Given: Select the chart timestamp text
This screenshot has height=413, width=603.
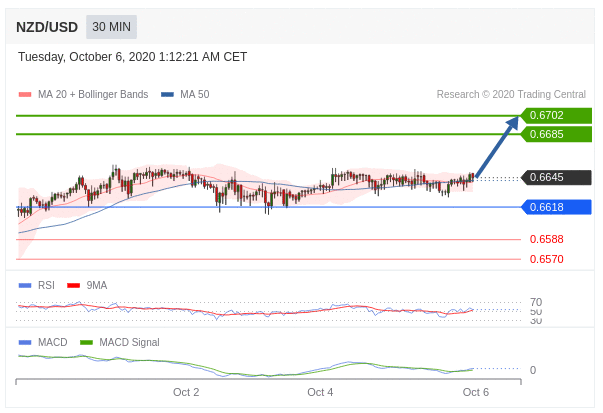Looking at the screenshot, I should 132,57.
